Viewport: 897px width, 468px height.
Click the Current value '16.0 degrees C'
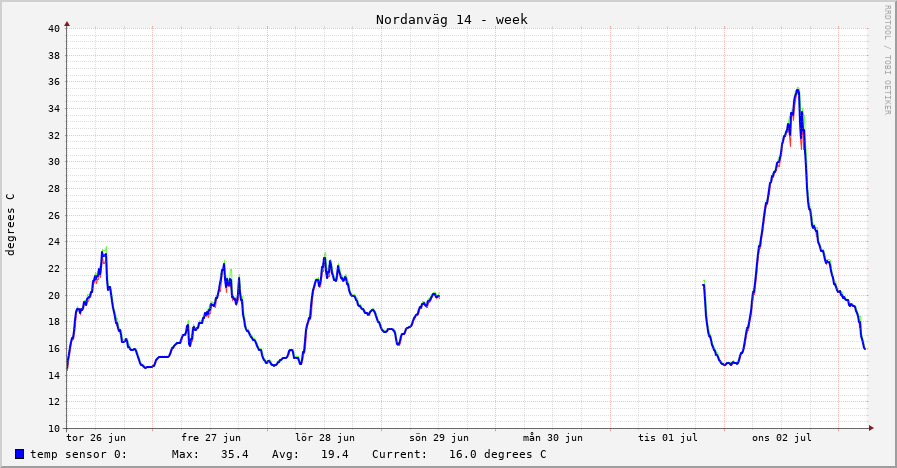(x=498, y=454)
